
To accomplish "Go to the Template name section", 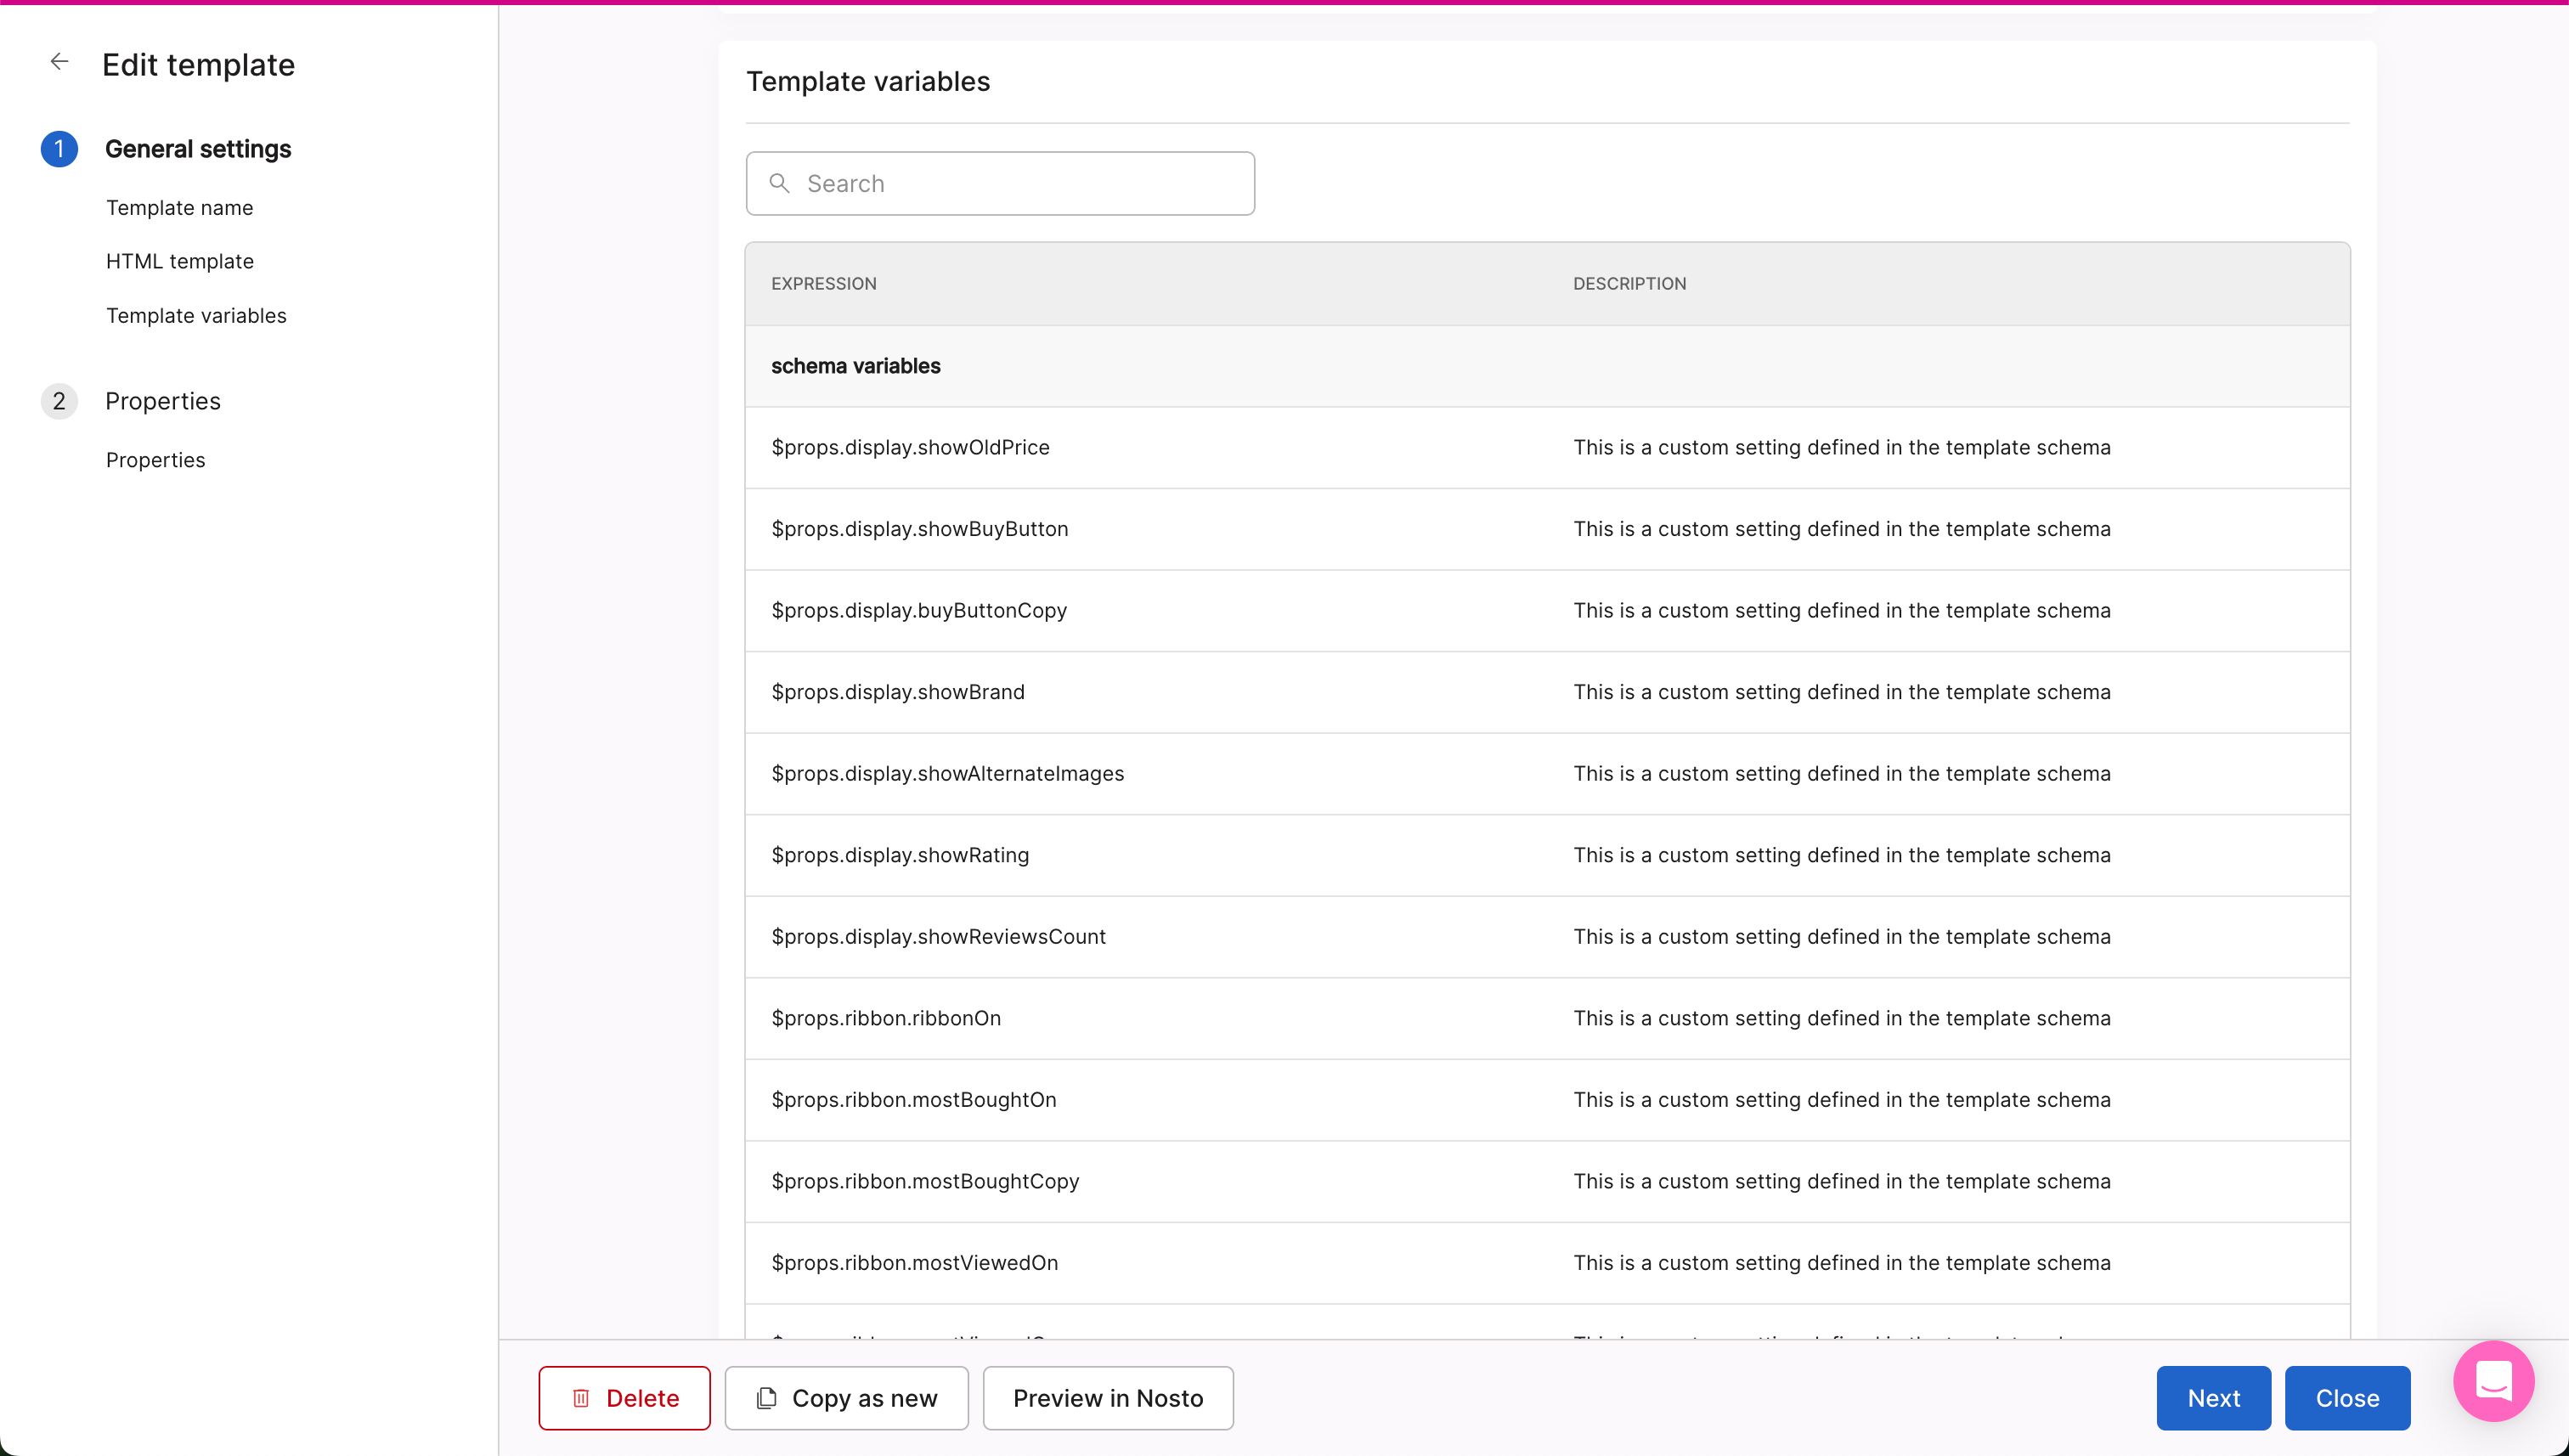I will 180,208.
